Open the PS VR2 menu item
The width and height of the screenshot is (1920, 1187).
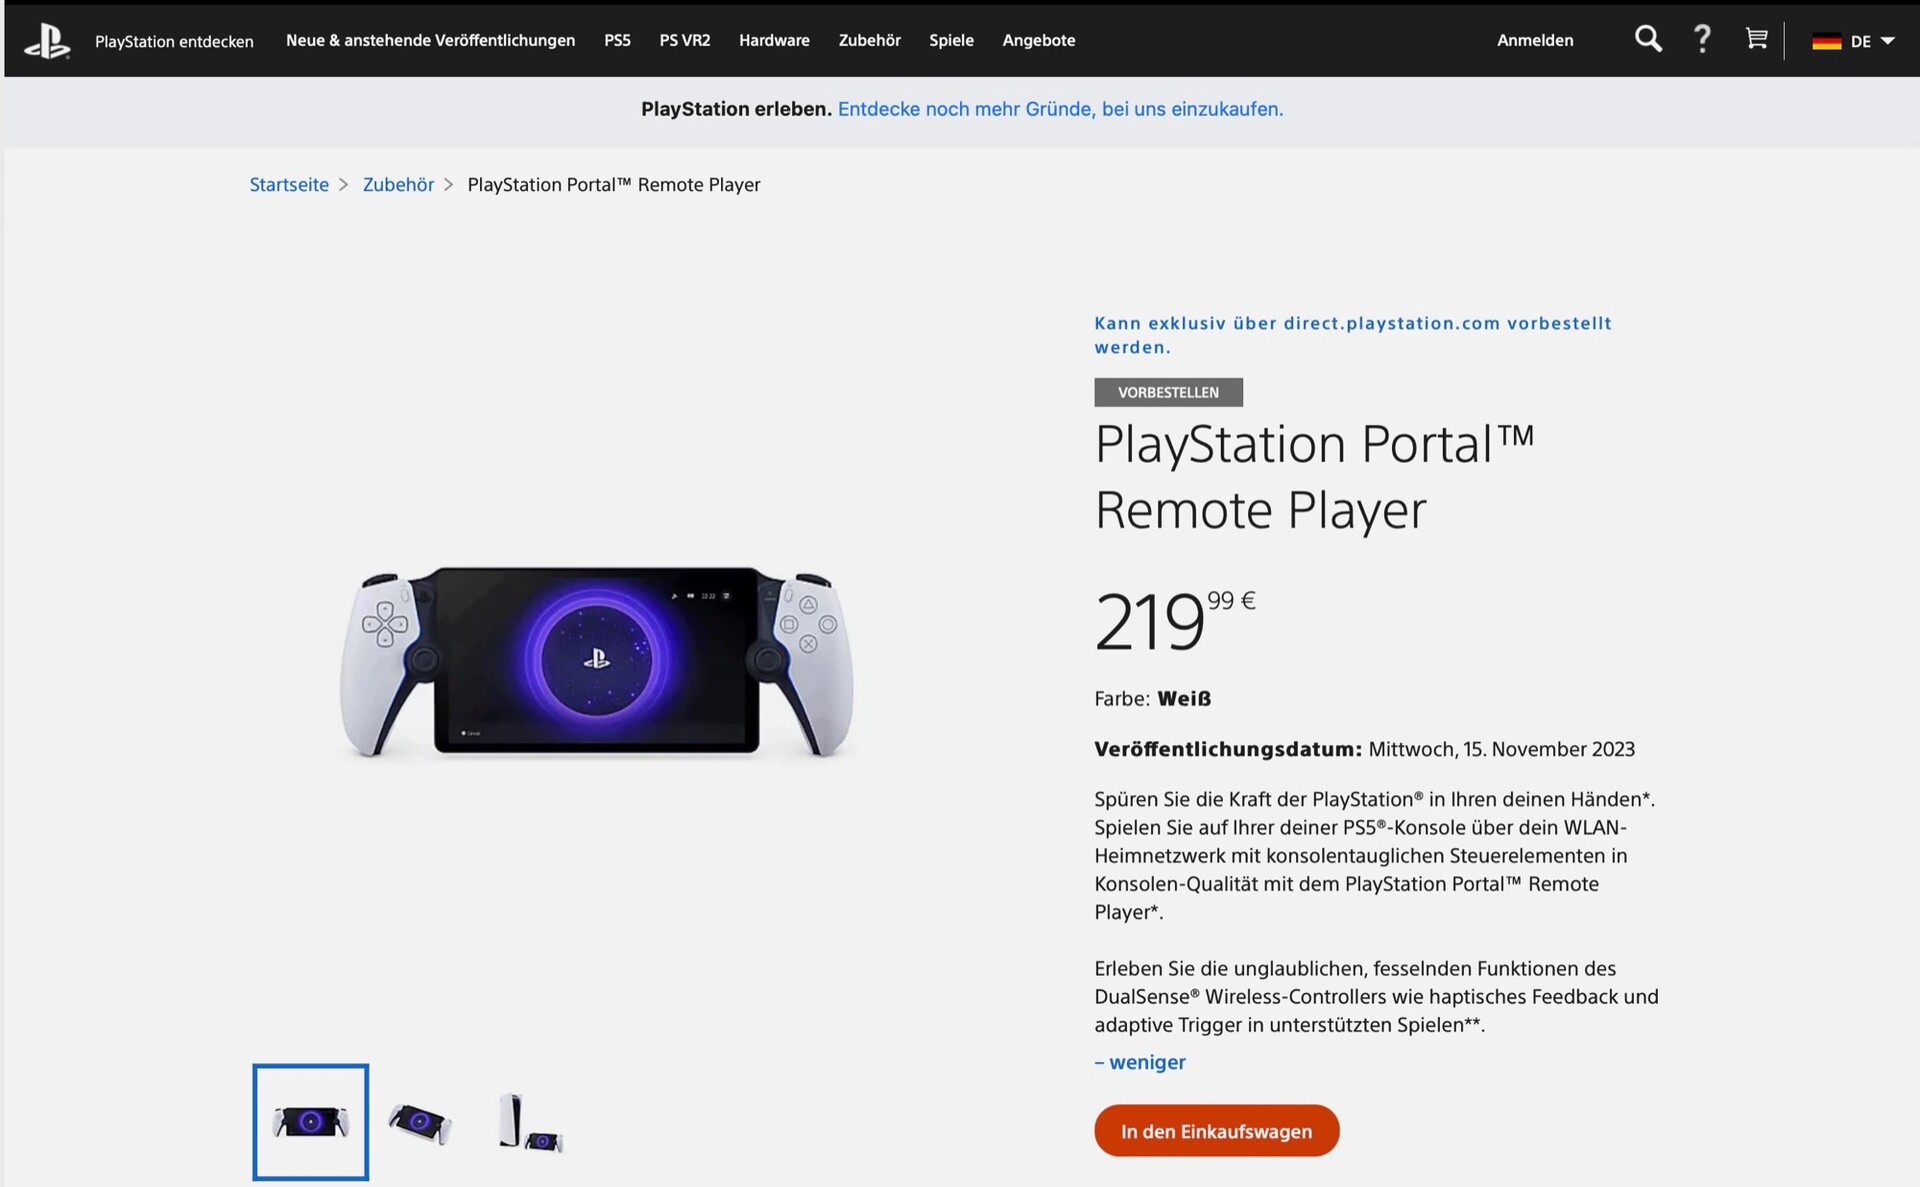click(685, 40)
